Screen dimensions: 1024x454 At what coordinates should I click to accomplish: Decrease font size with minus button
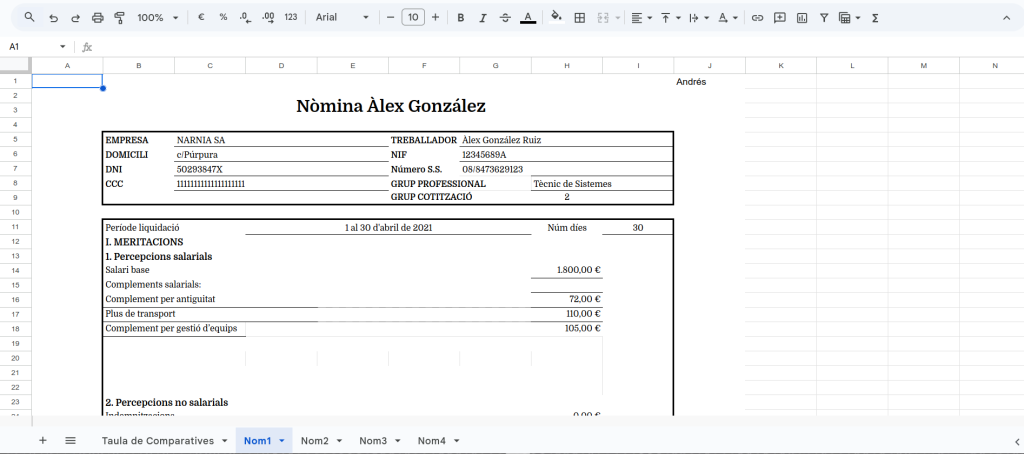(x=391, y=18)
